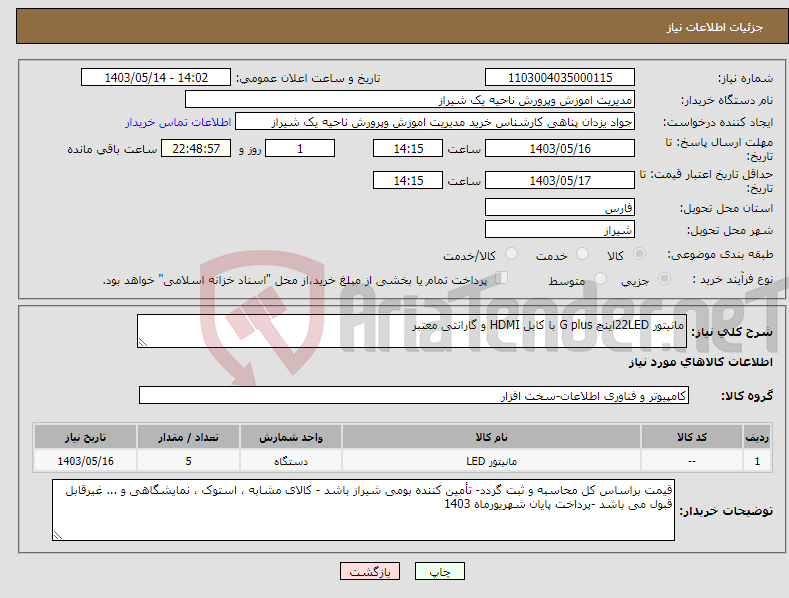The width and height of the screenshot is (789, 598).
Task: Click the response deadline date 1403/05/16 field
Action: (560, 148)
